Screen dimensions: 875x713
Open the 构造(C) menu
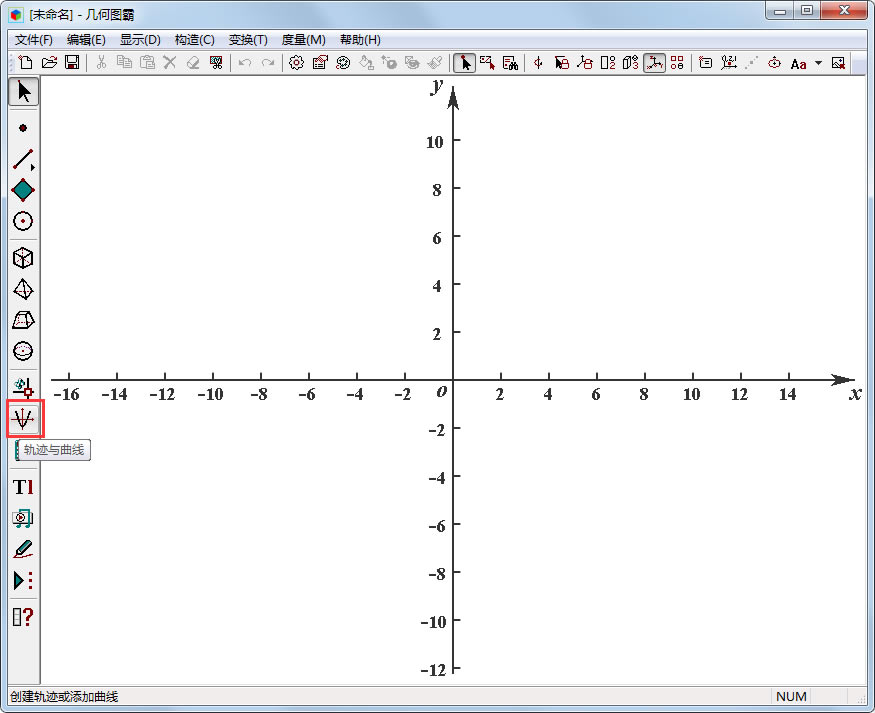[194, 40]
